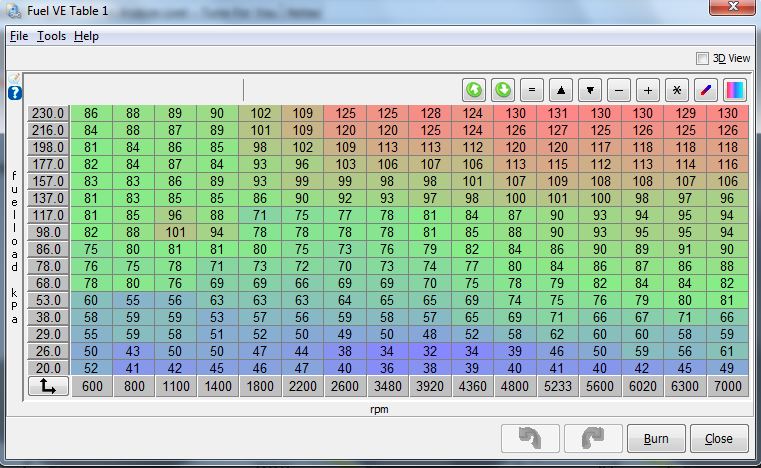Select the 98.0 kPa row header
Screen dimensions: 761x468
click(x=48, y=232)
